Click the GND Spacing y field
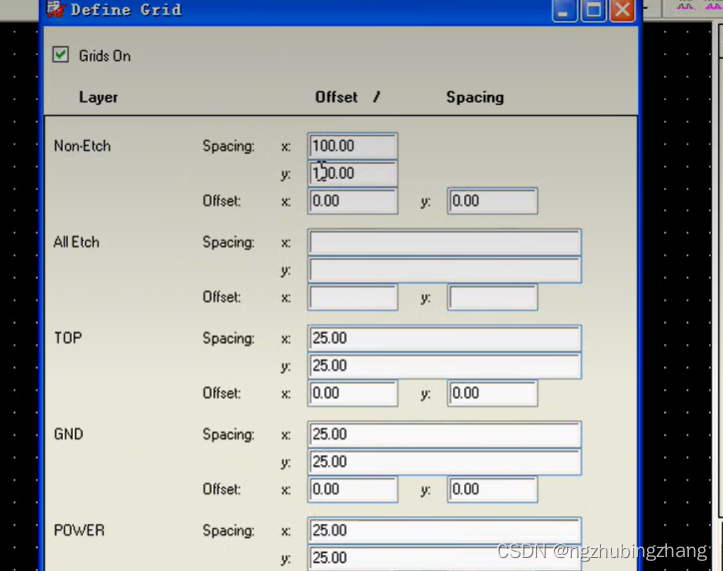Image resolution: width=723 pixels, height=571 pixels. [444, 462]
